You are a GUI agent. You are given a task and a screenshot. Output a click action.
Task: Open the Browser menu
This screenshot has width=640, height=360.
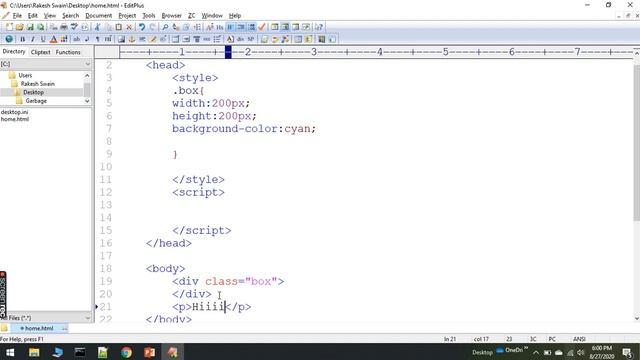171,16
